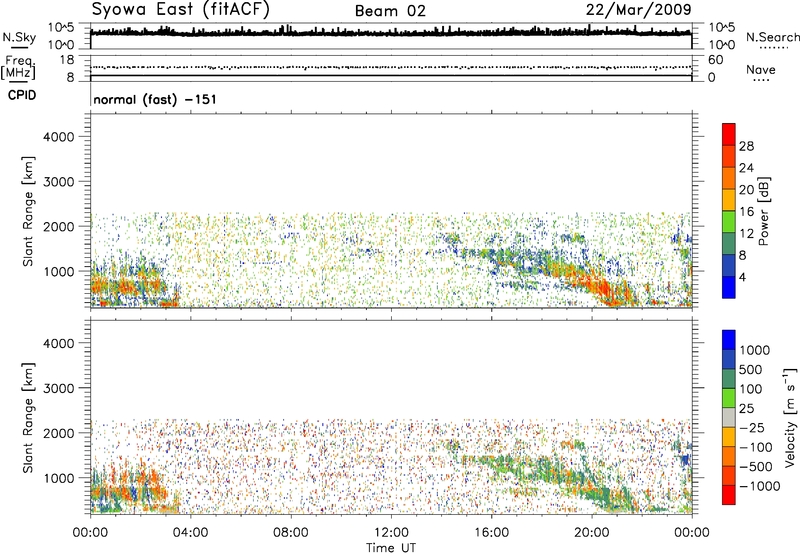Select the "08:00" time axis label
Screen dimensions: 800x554
tap(291, 533)
